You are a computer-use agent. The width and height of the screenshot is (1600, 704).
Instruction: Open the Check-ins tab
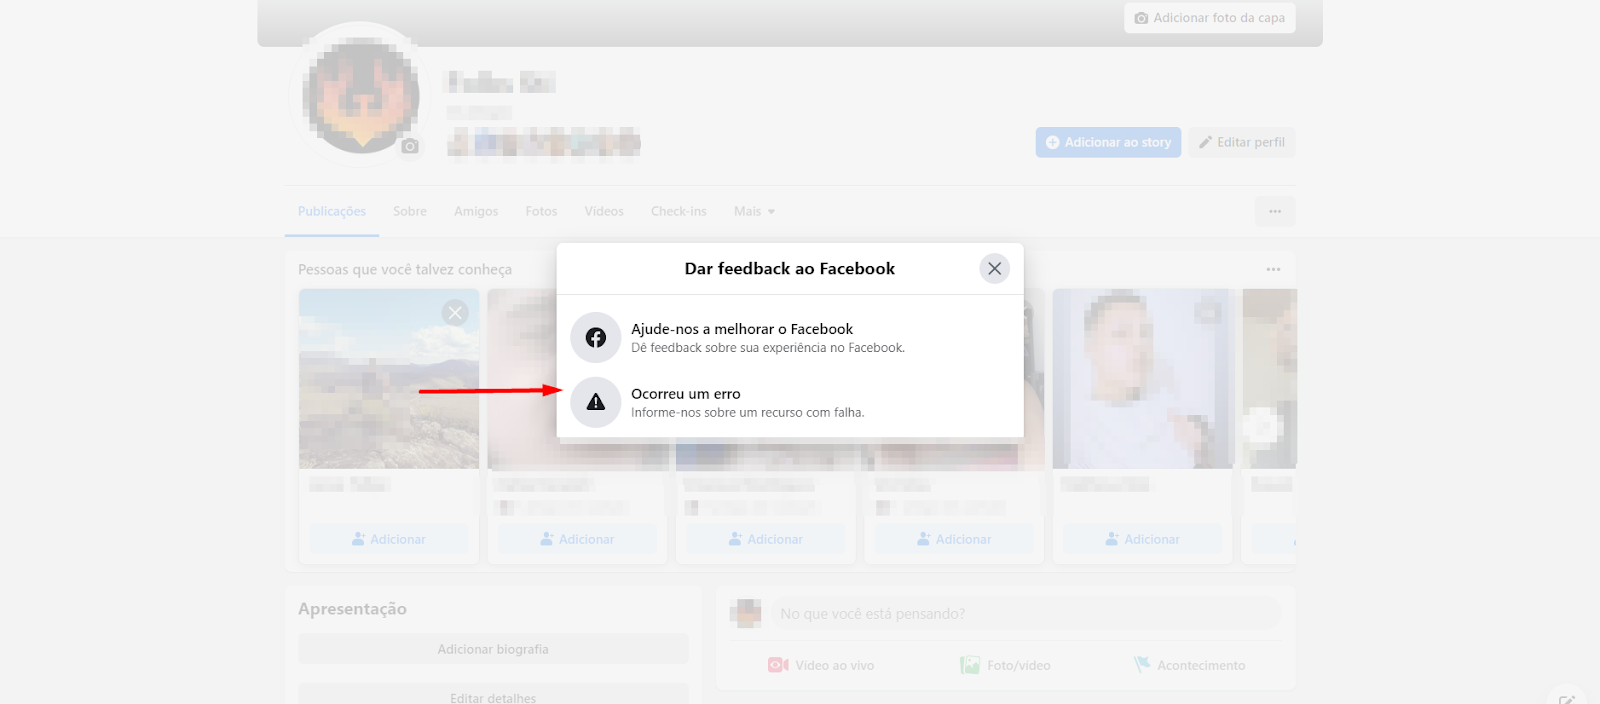[x=679, y=211]
